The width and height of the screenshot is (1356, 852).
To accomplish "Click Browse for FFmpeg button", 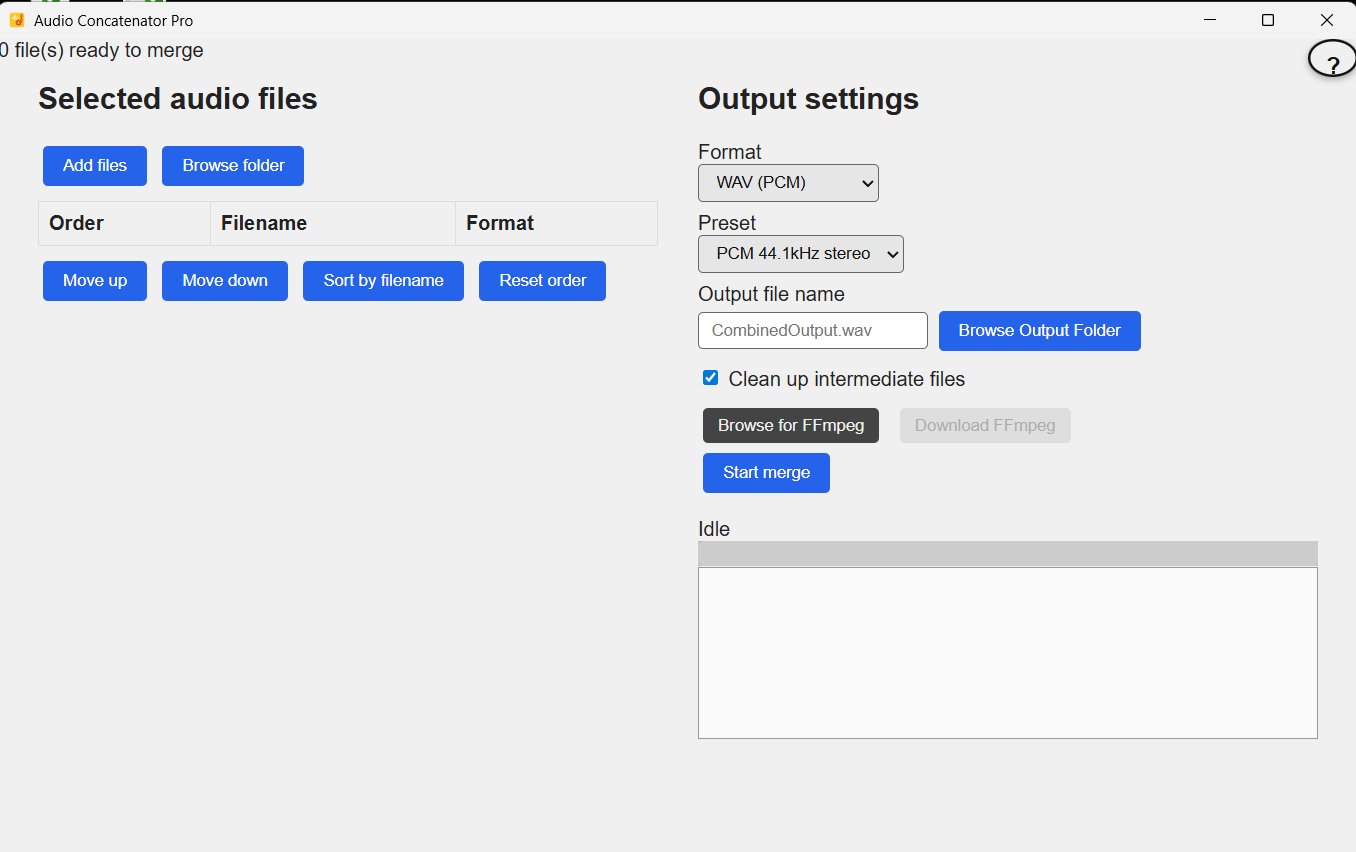I will (x=791, y=425).
